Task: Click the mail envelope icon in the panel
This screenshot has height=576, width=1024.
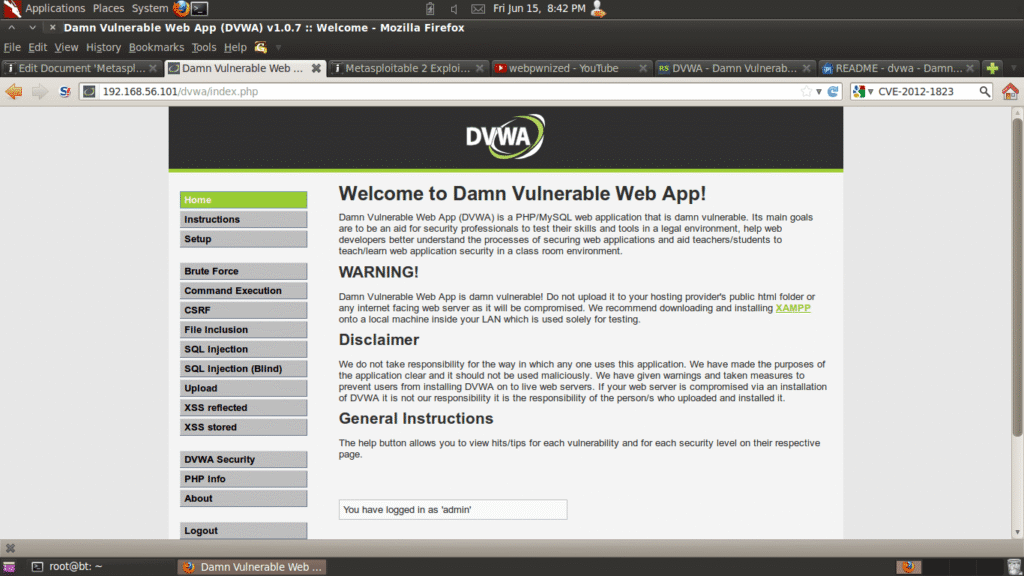Action: (478, 8)
